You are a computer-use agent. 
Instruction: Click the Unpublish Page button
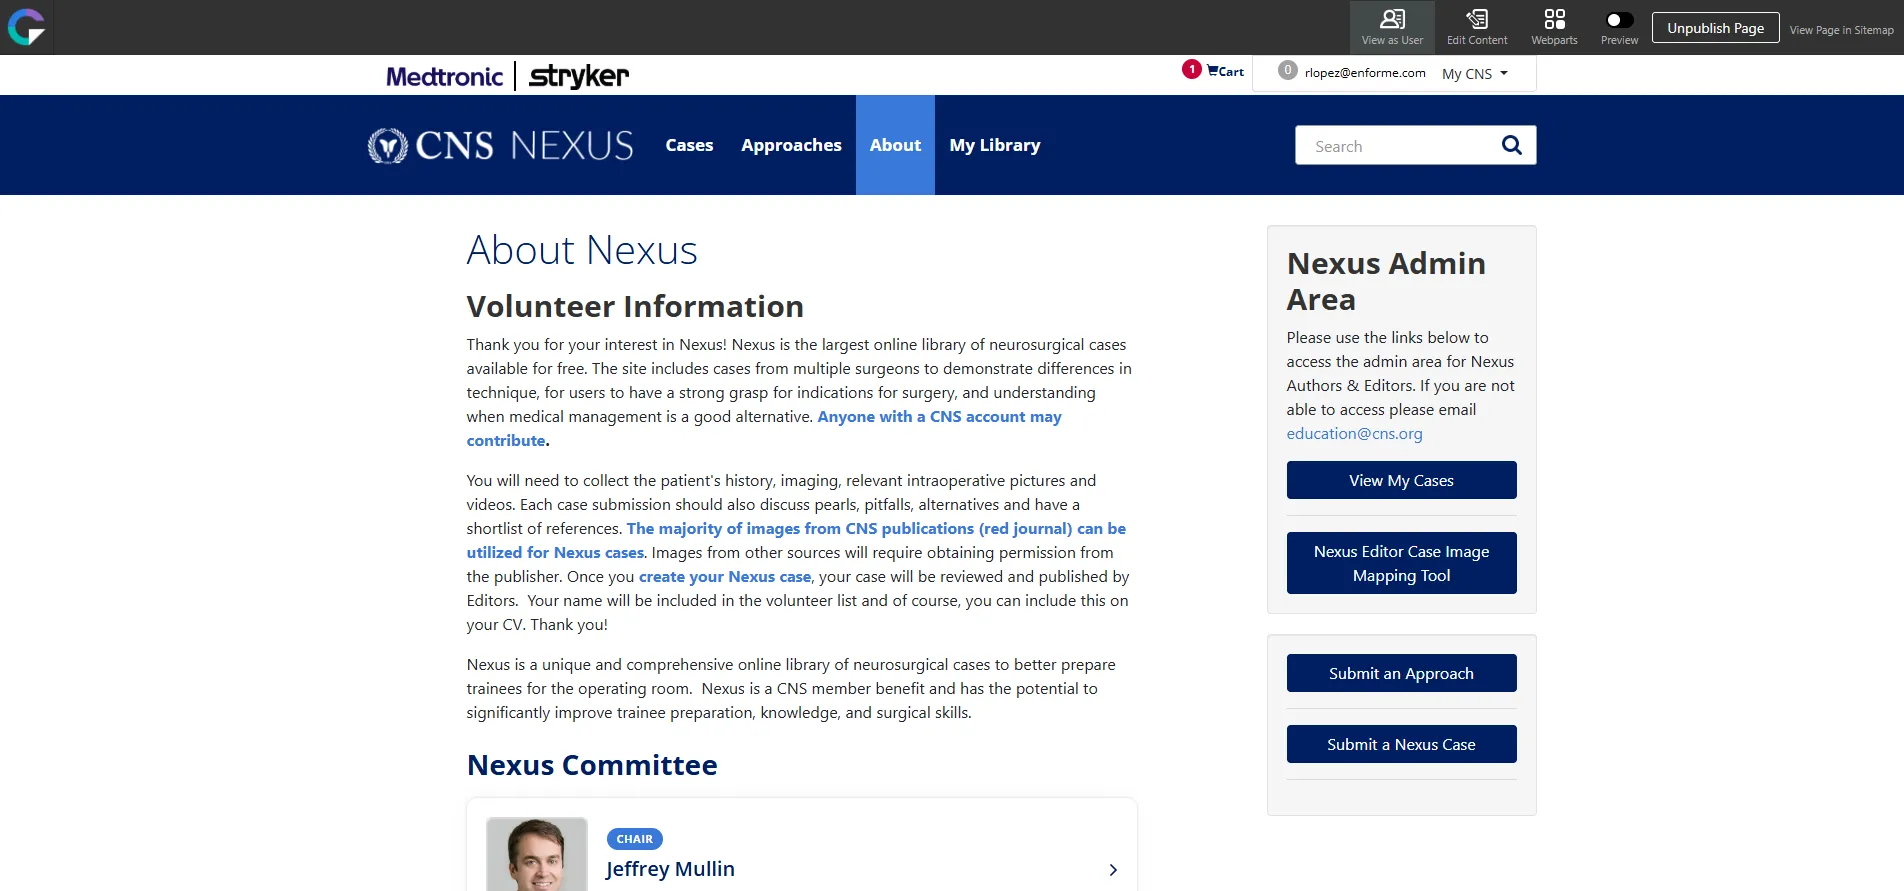coord(1716,28)
